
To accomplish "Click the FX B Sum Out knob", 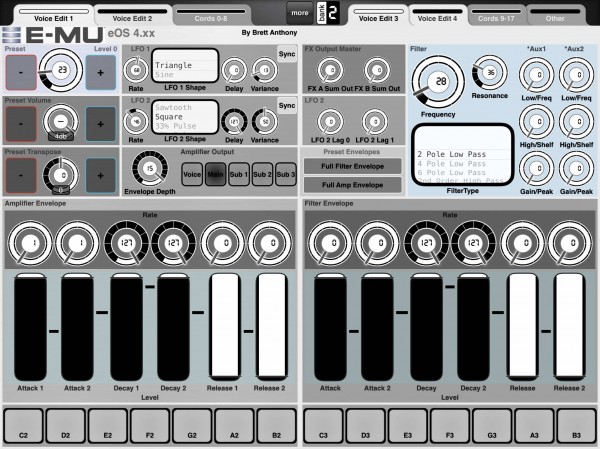I will 377,70.
